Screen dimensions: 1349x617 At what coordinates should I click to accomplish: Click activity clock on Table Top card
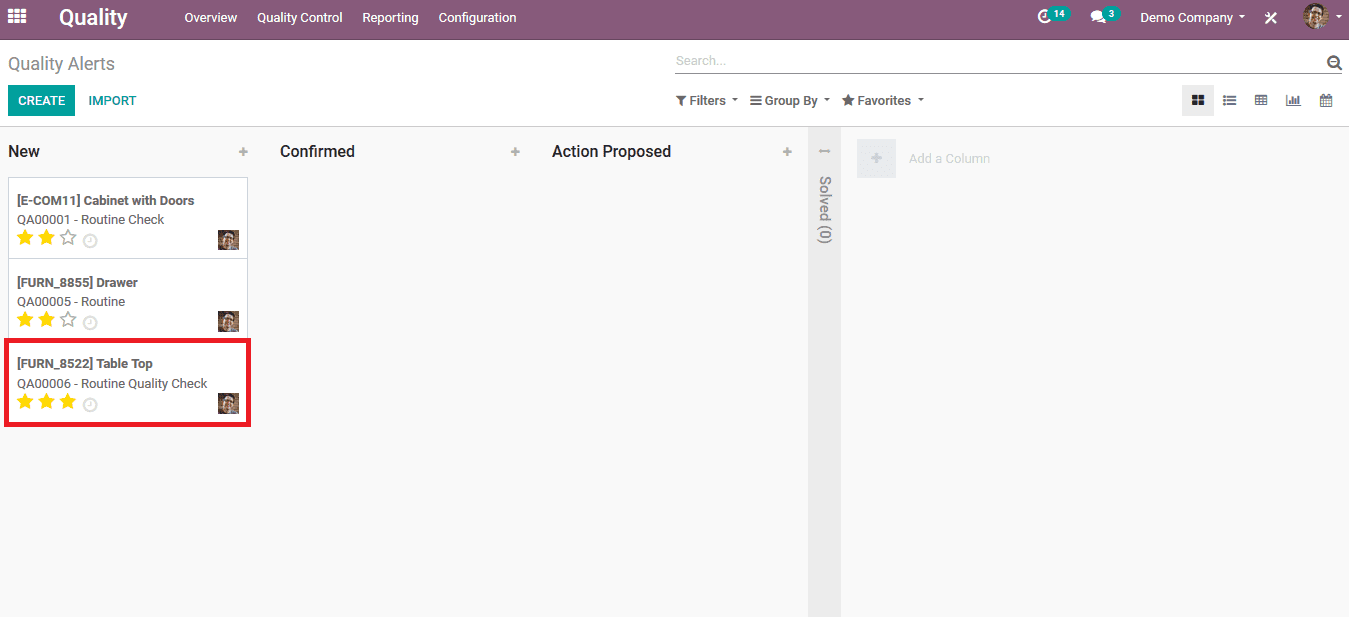click(x=90, y=405)
